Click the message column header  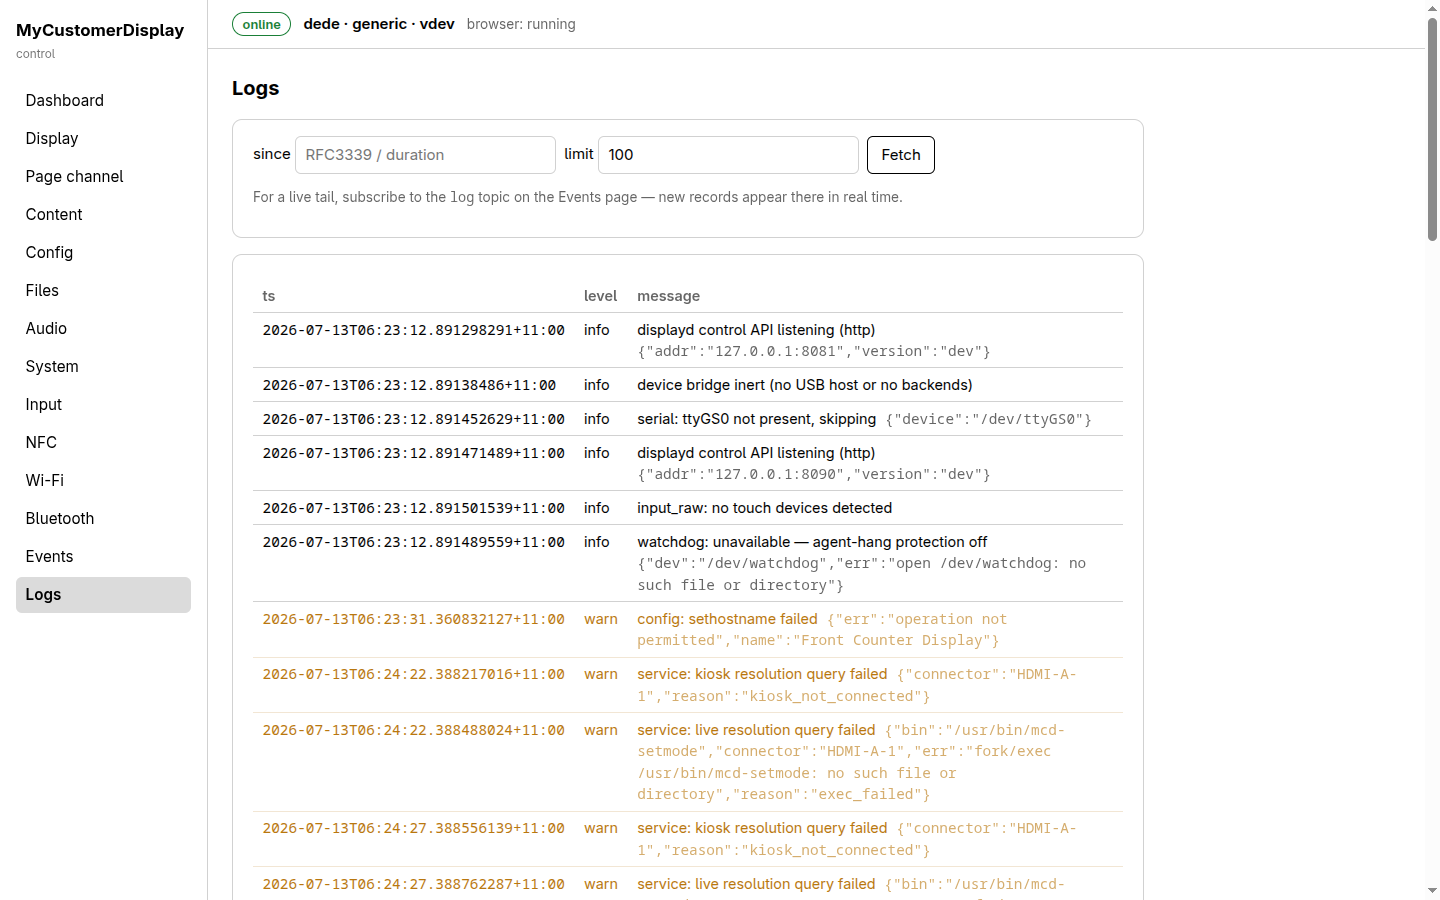point(668,296)
